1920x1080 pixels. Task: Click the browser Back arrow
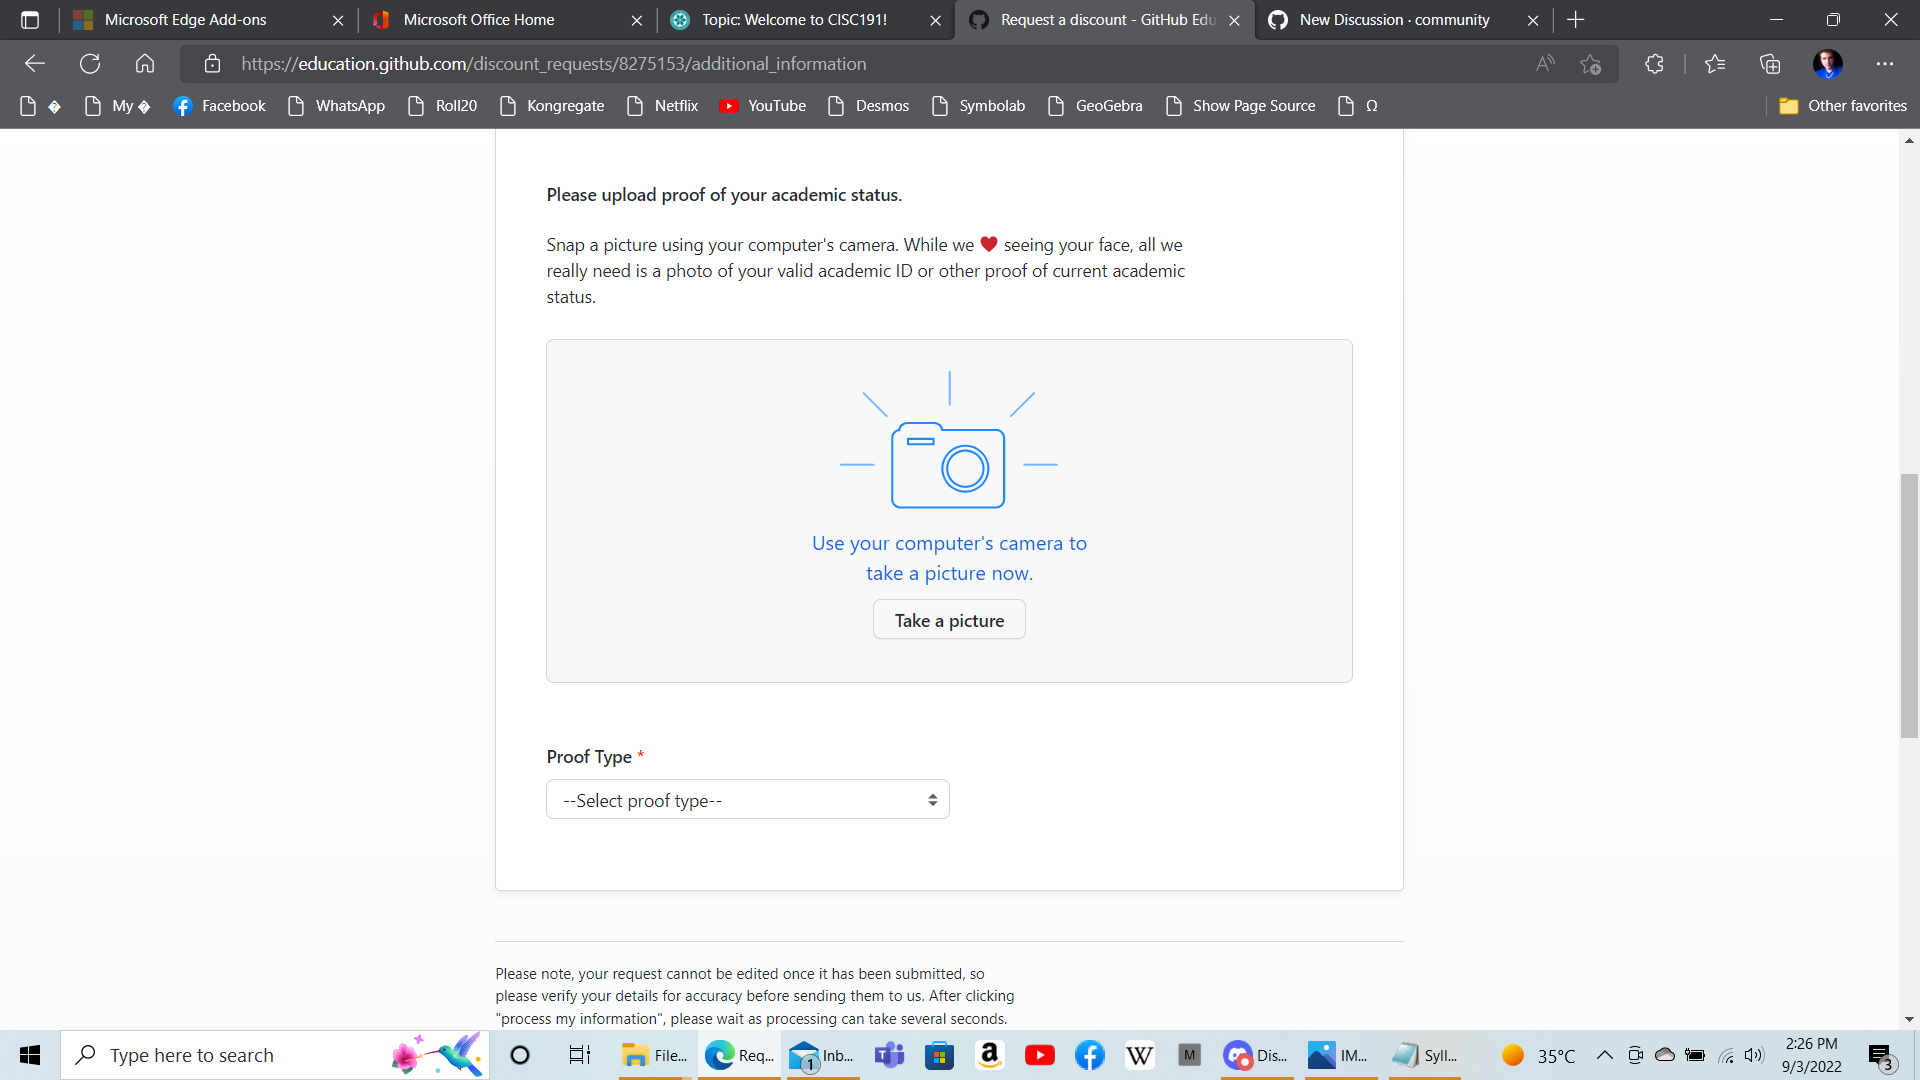(35, 64)
